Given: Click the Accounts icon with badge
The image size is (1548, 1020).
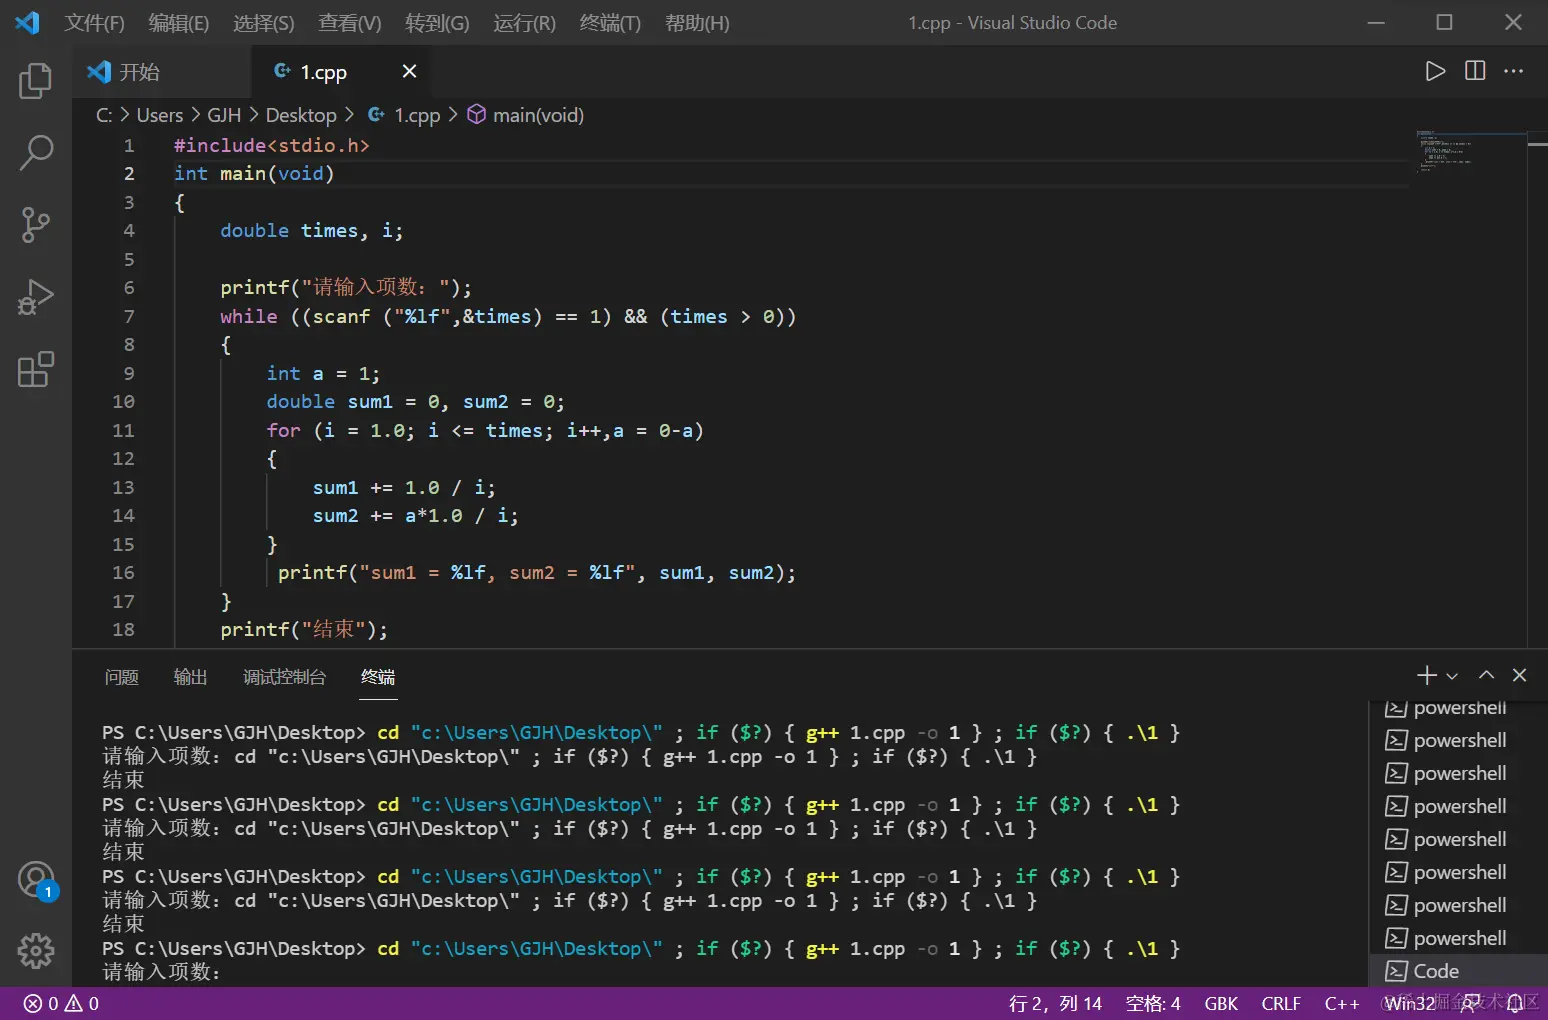Looking at the screenshot, I should point(35,880).
